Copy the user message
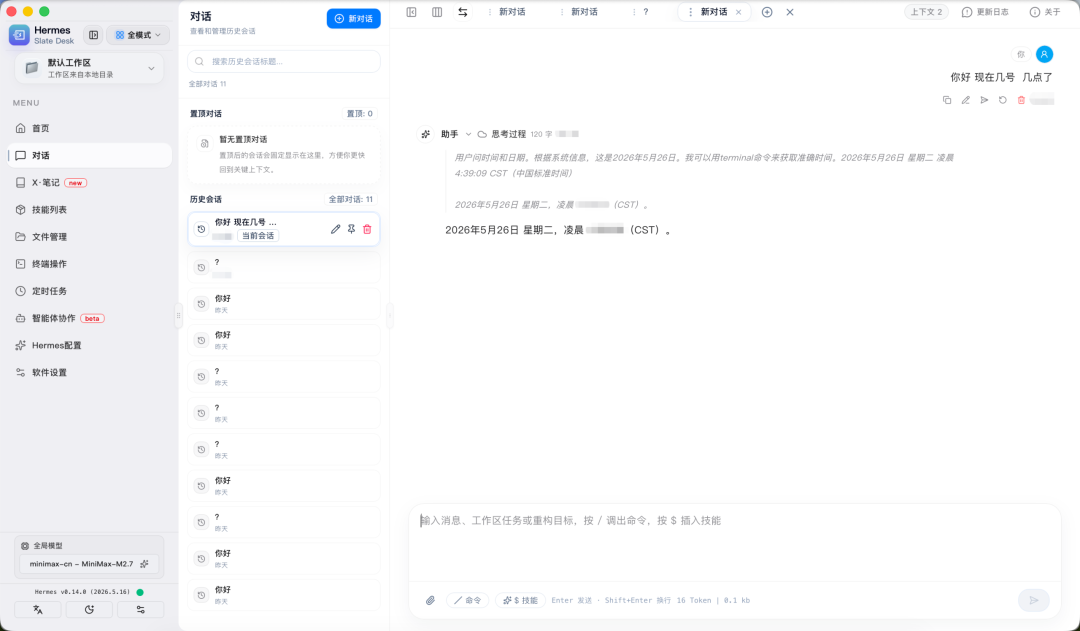1080x631 pixels. click(947, 100)
